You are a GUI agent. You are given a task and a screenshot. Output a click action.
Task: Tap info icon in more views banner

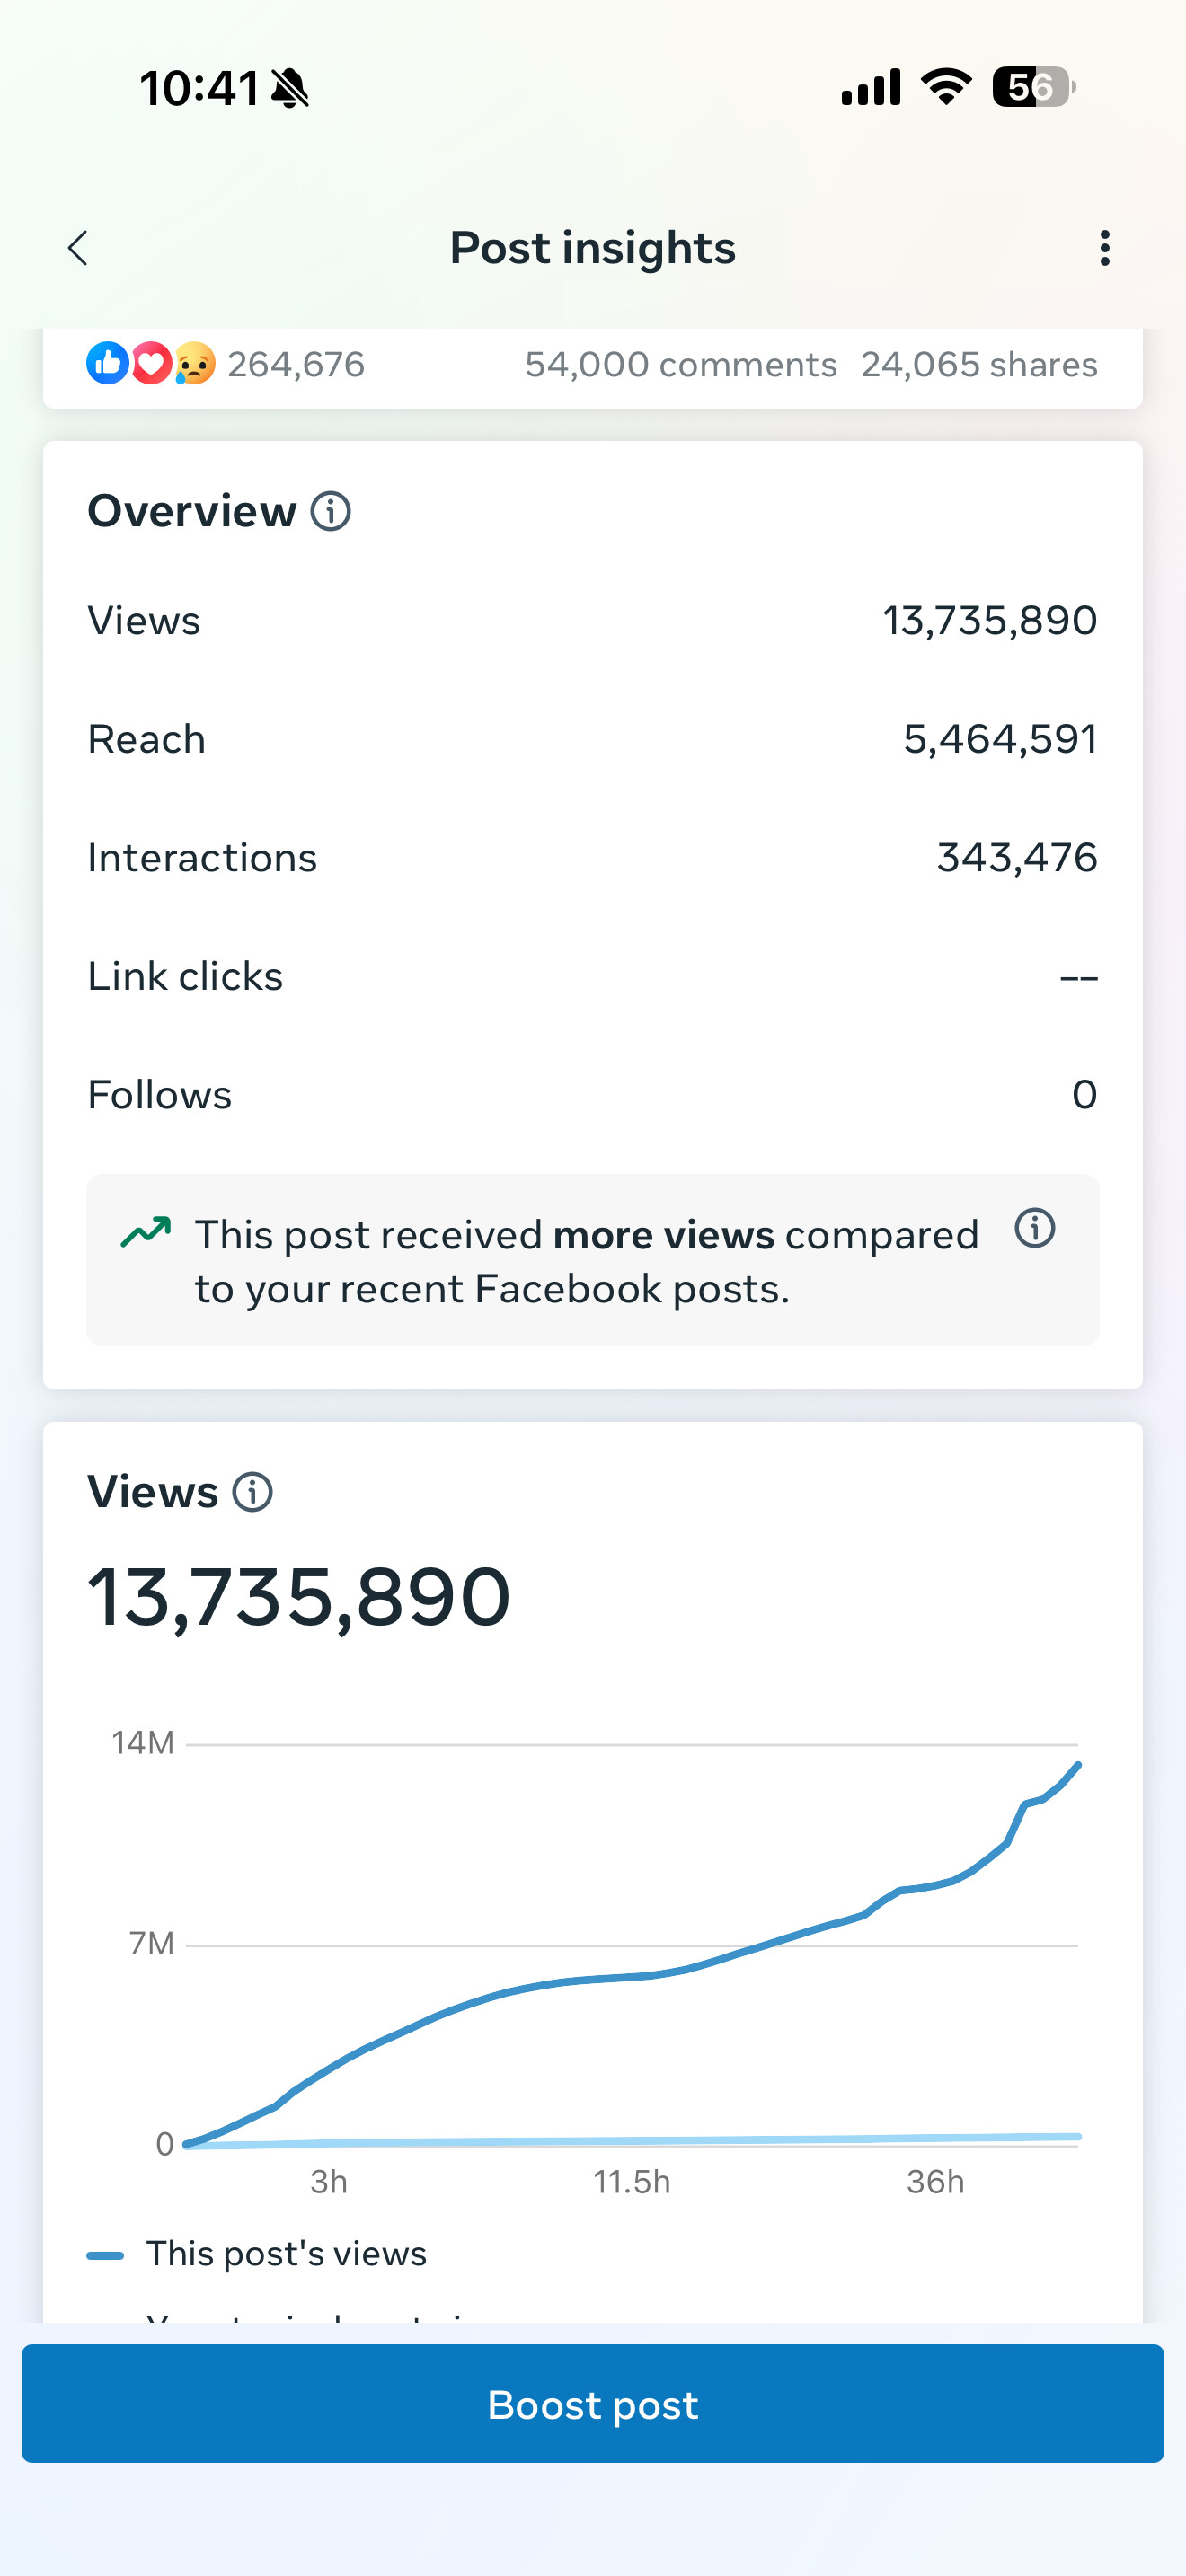click(x=1034, y=1228)
